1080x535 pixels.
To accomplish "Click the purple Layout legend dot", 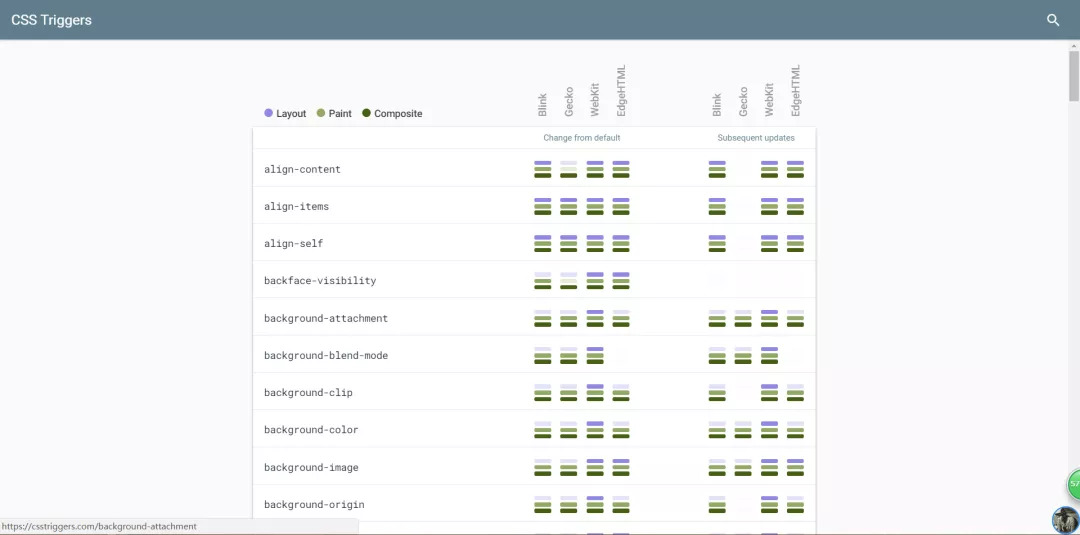I will (x=268, y=113).
